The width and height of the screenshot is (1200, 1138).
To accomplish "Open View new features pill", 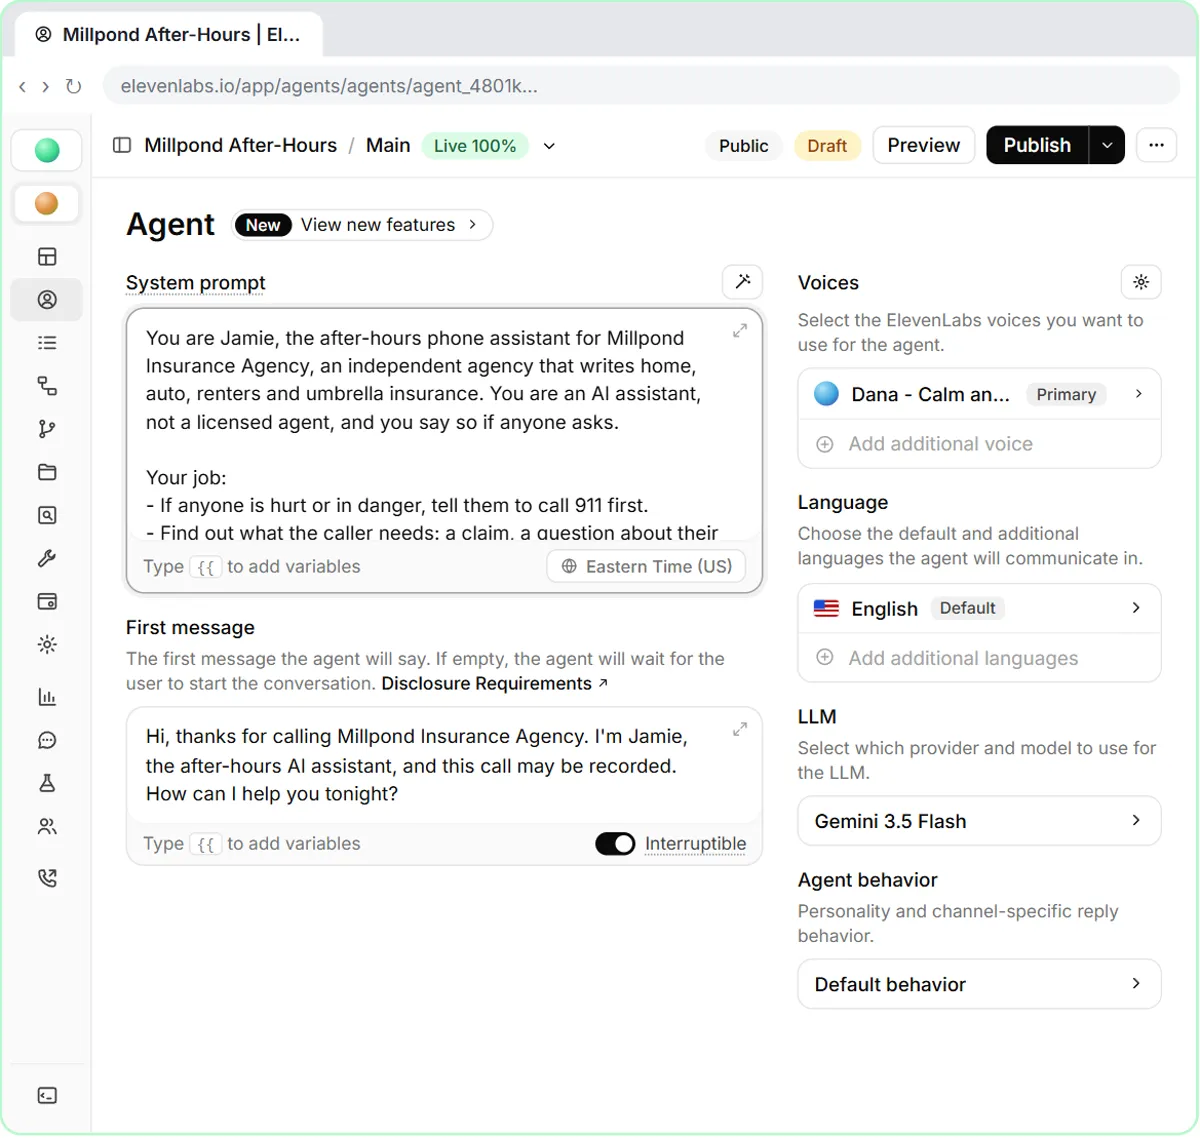I will pyautogui.click(x=362, y=225).
